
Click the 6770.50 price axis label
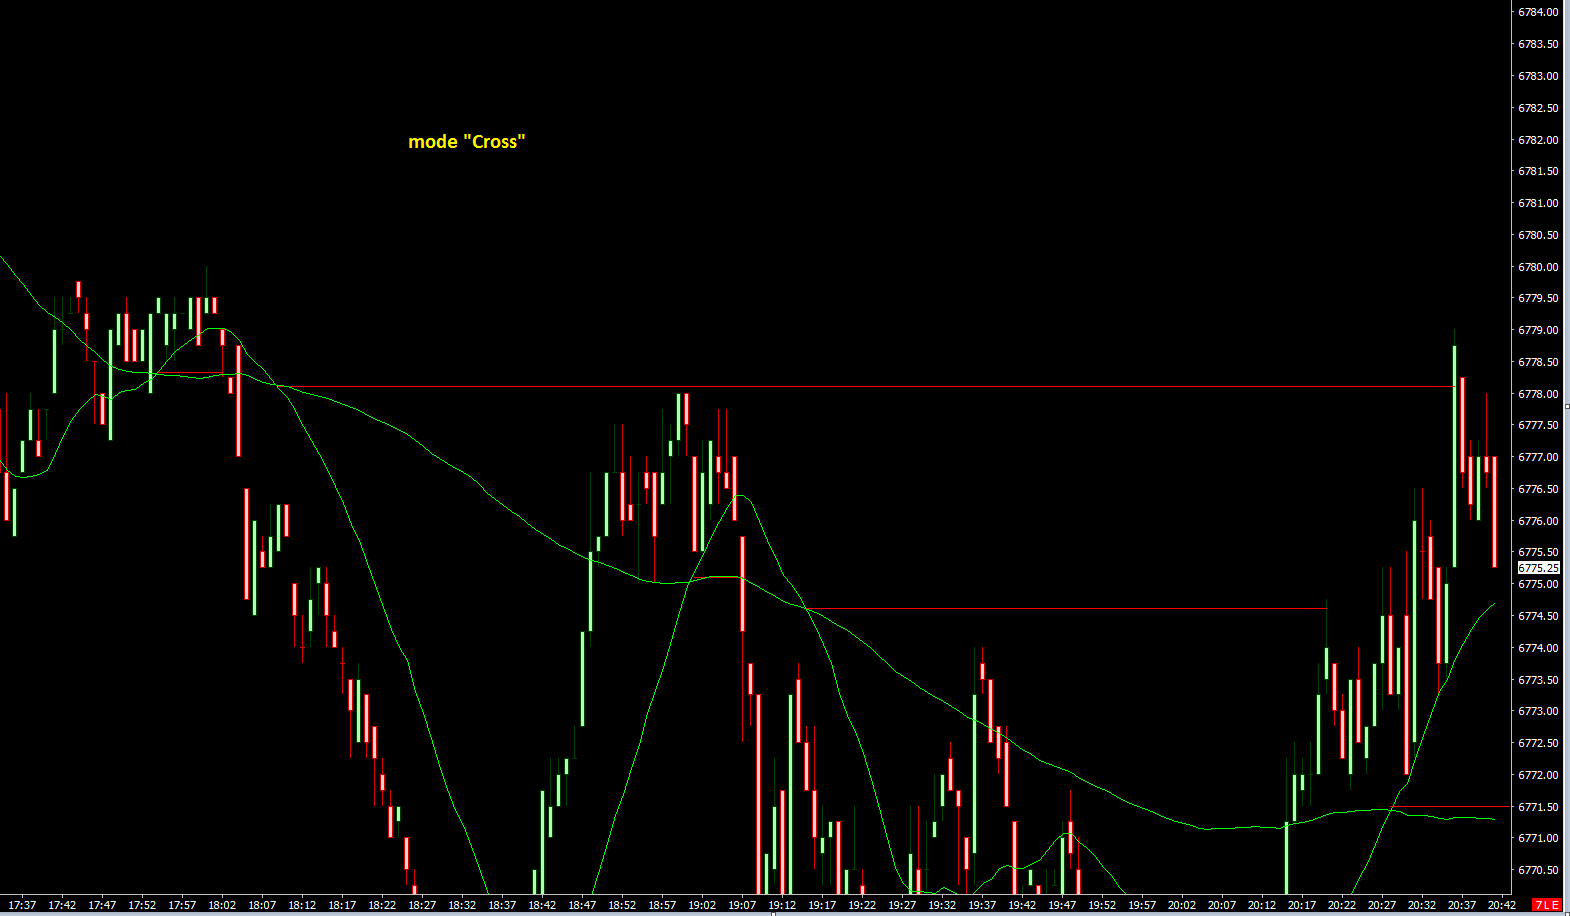pos(1538,870)
